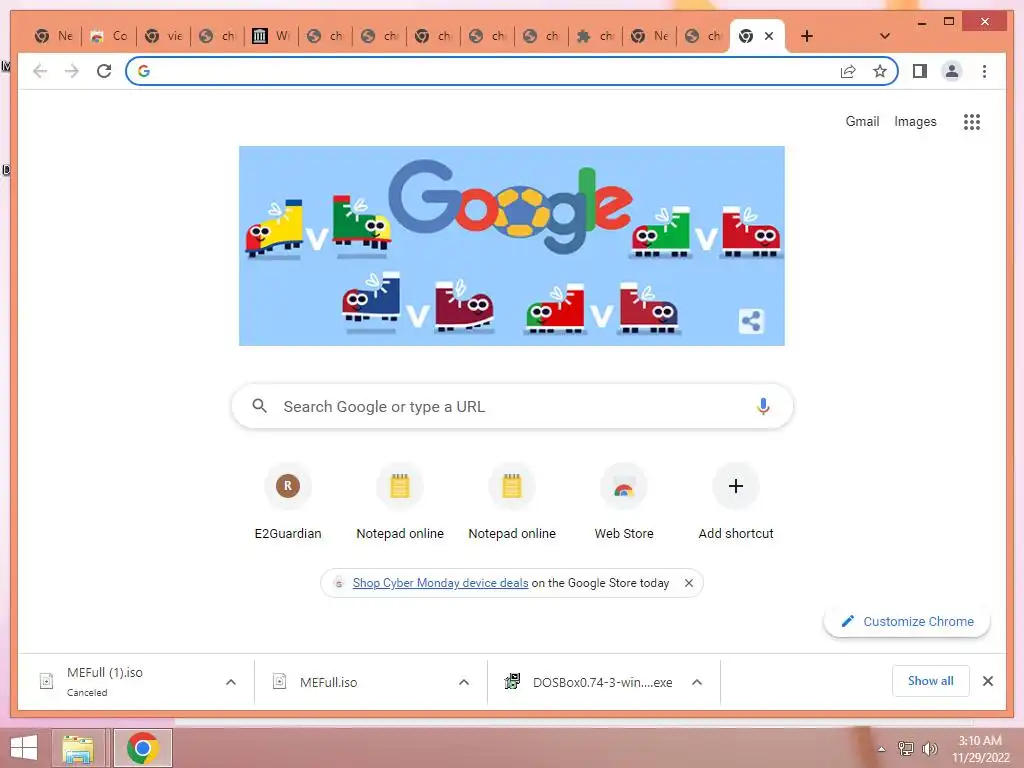Screen dimensions: 1024x768
Task: Open the Chrome three-dot menu
Action: [x=984, y=71]
